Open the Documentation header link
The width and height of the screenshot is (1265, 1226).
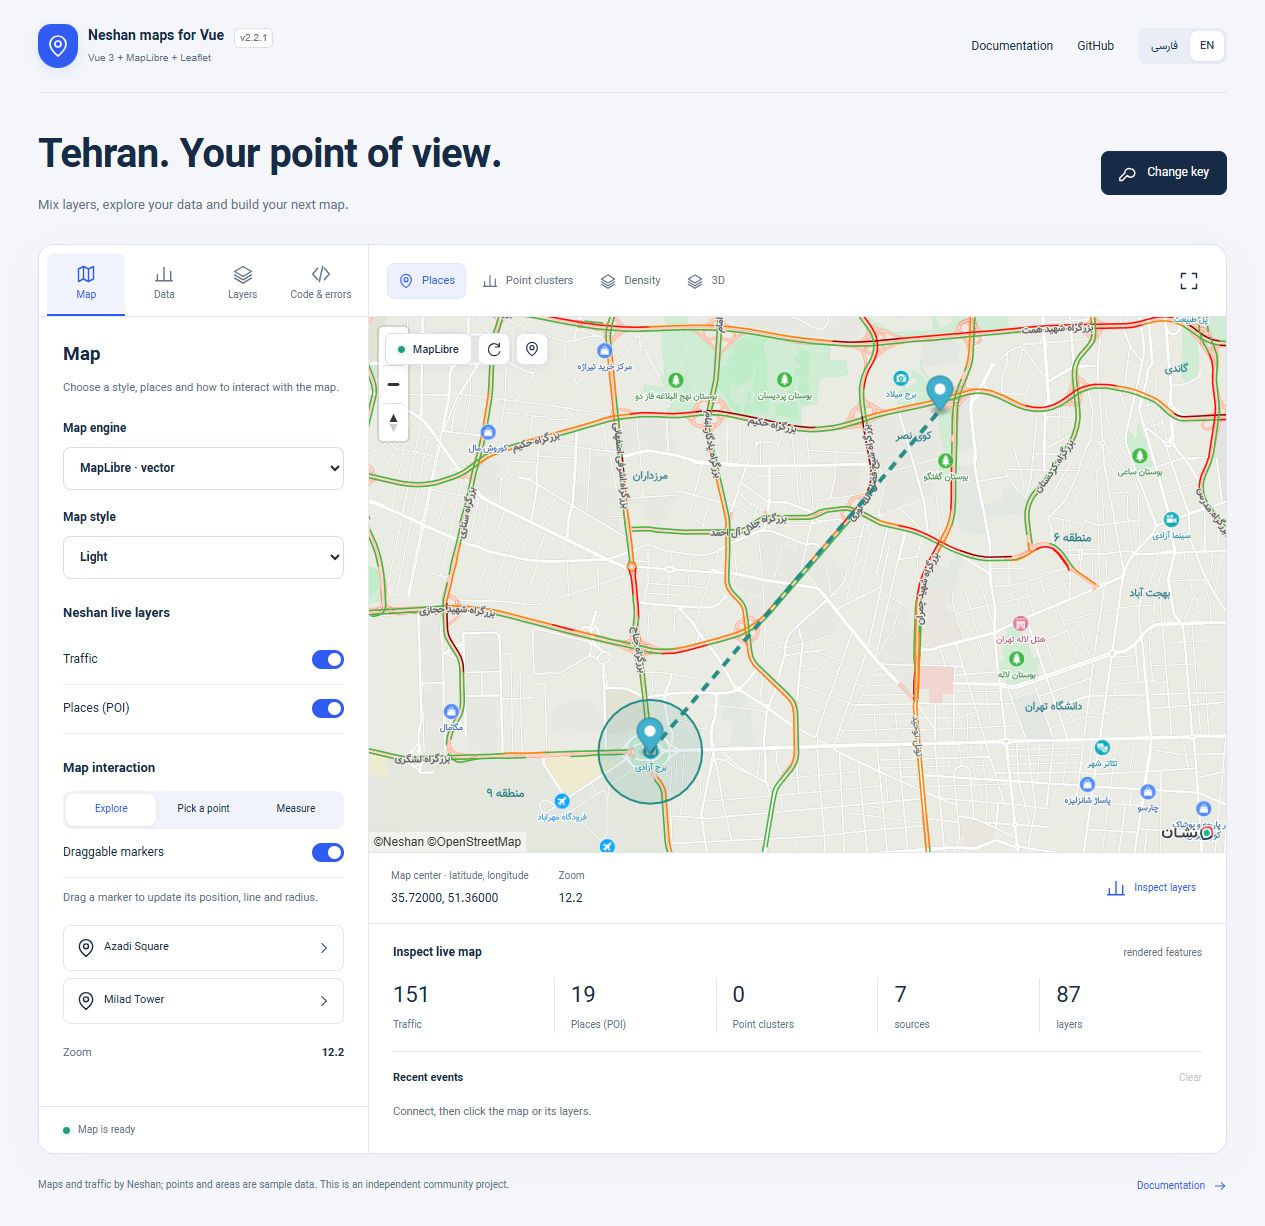[x=1012, y=46]
